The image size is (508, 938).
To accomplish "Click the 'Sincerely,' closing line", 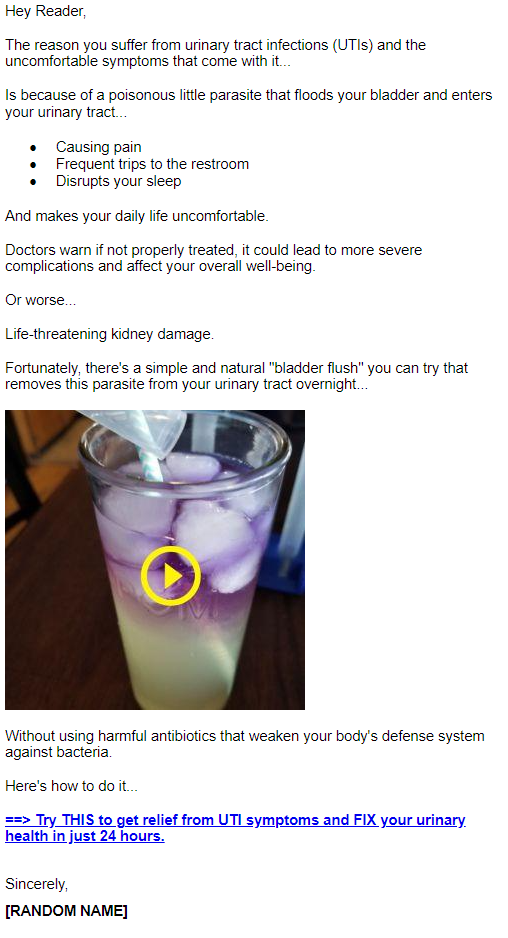I will point(36,884).
